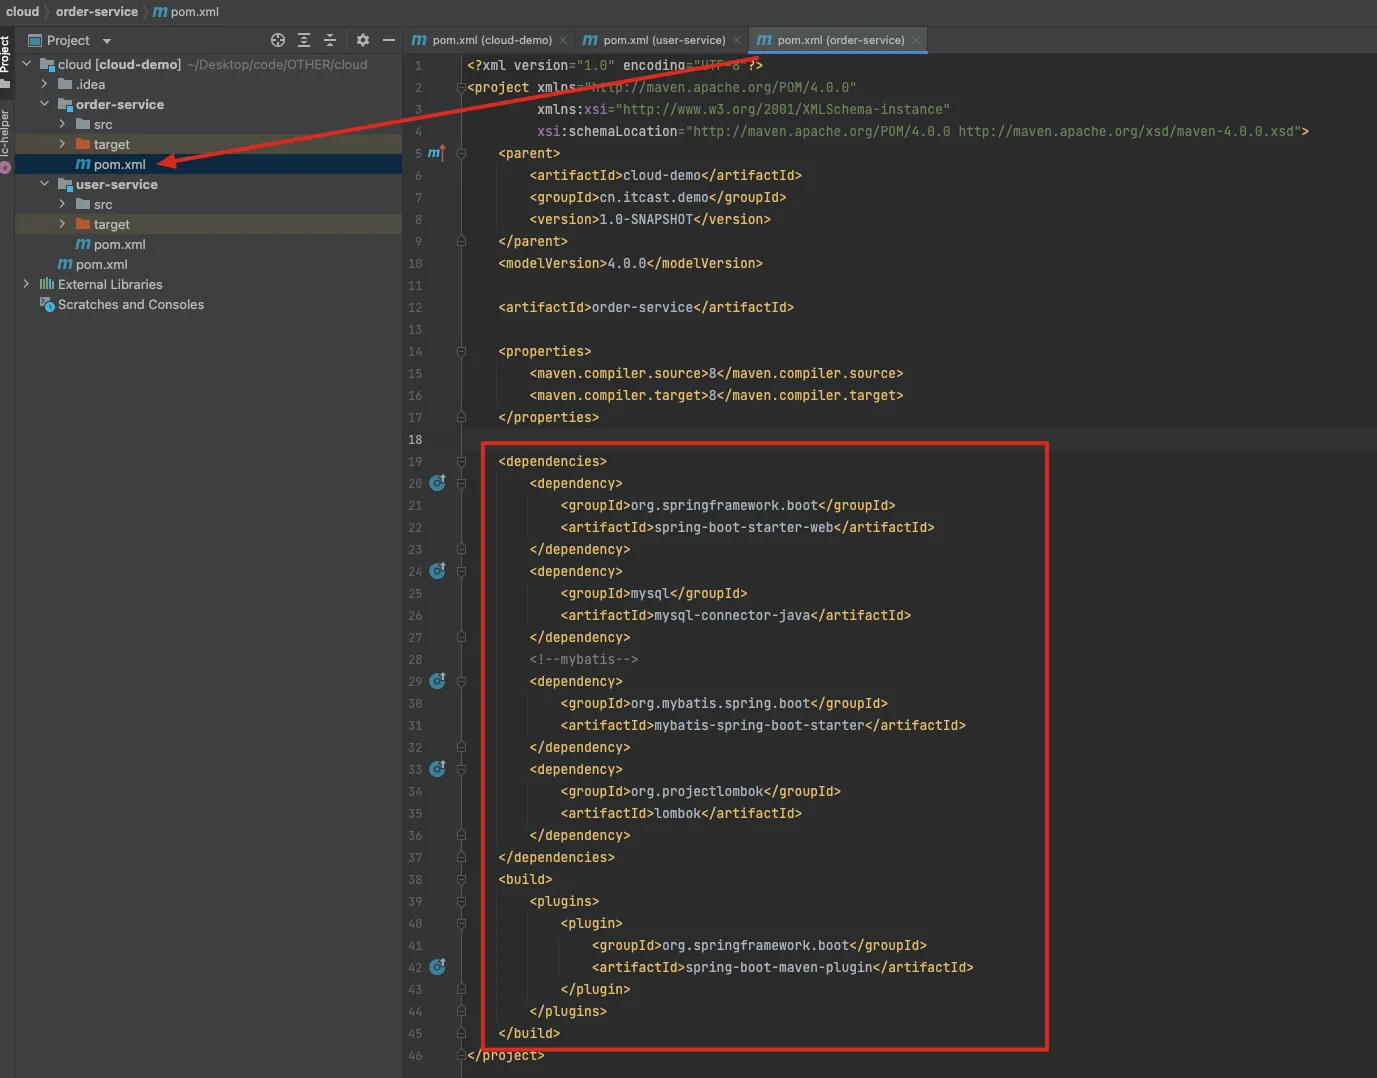
Task: Expand the External Libraries node
Action: [x=27, y=284]
